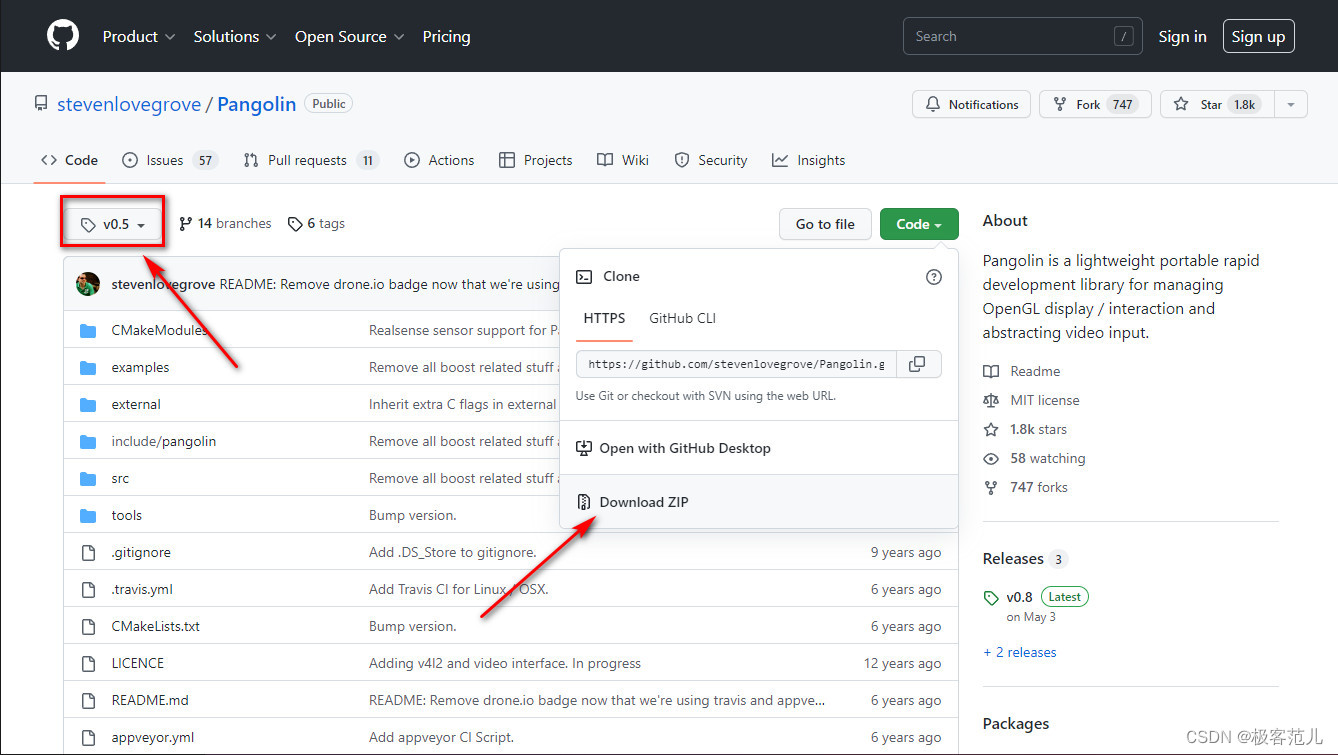
Task: Click the LICENCE file icon
Action: [x=88, y=664]
